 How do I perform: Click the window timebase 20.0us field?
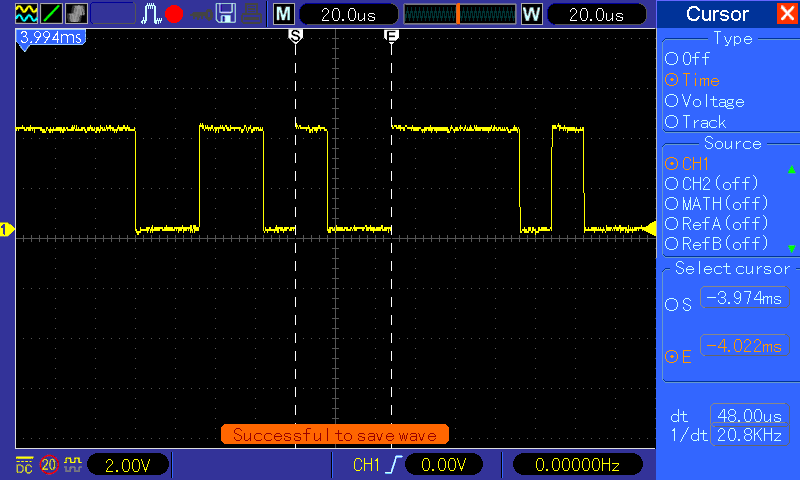pyautogui.click(x=596, y=14)
